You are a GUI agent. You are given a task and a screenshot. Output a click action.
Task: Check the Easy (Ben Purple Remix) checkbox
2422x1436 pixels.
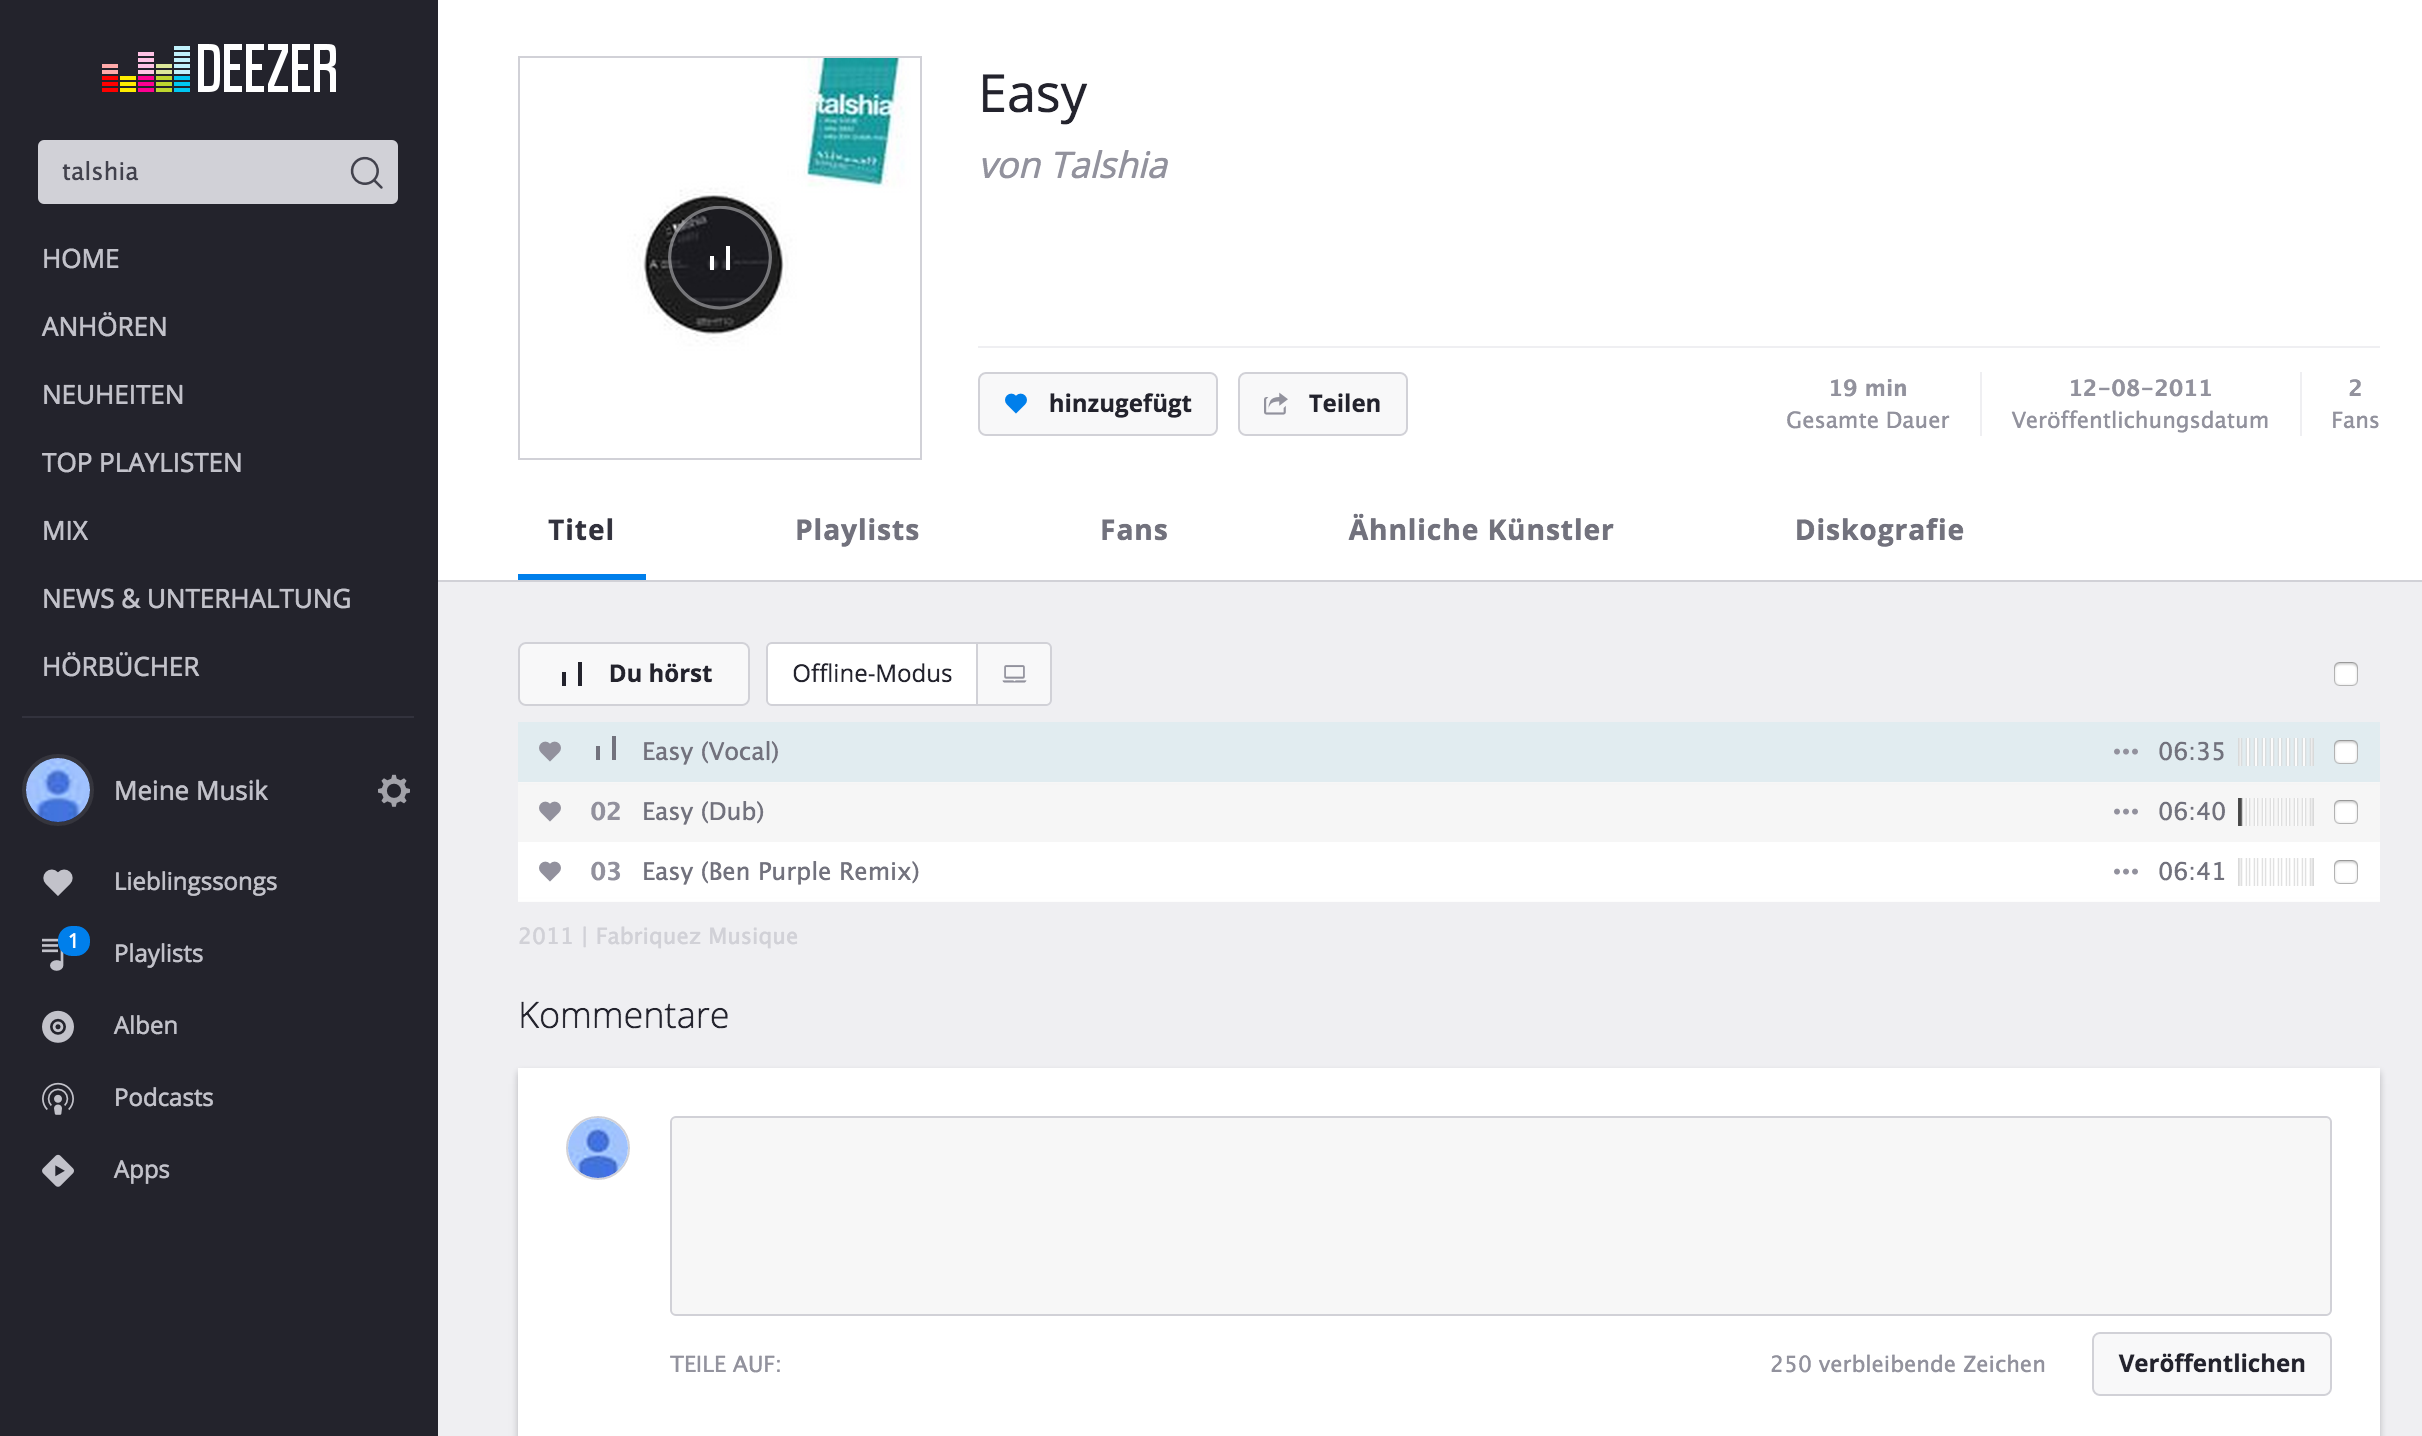coord(2346,872)
